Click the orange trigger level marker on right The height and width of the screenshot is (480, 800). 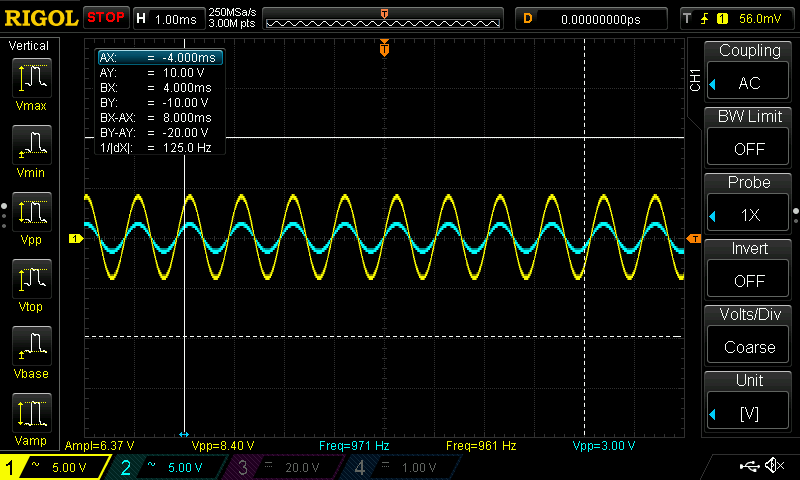coord(694,238)
